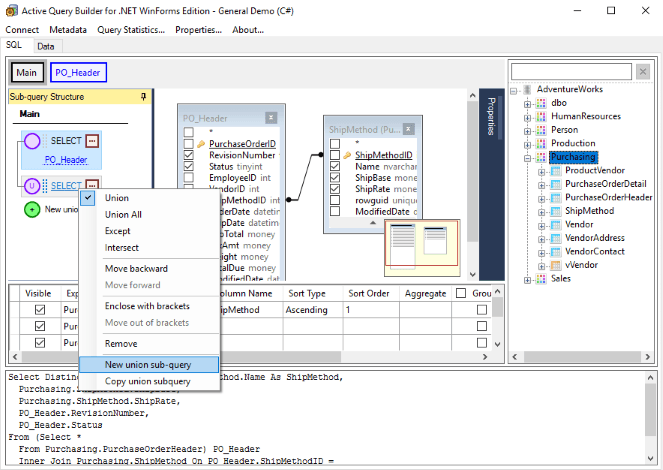Image resolution: width=663 pixels, height=470 pixels.
Task: Click the VendorAddress table icon
Action: point(556,238)
